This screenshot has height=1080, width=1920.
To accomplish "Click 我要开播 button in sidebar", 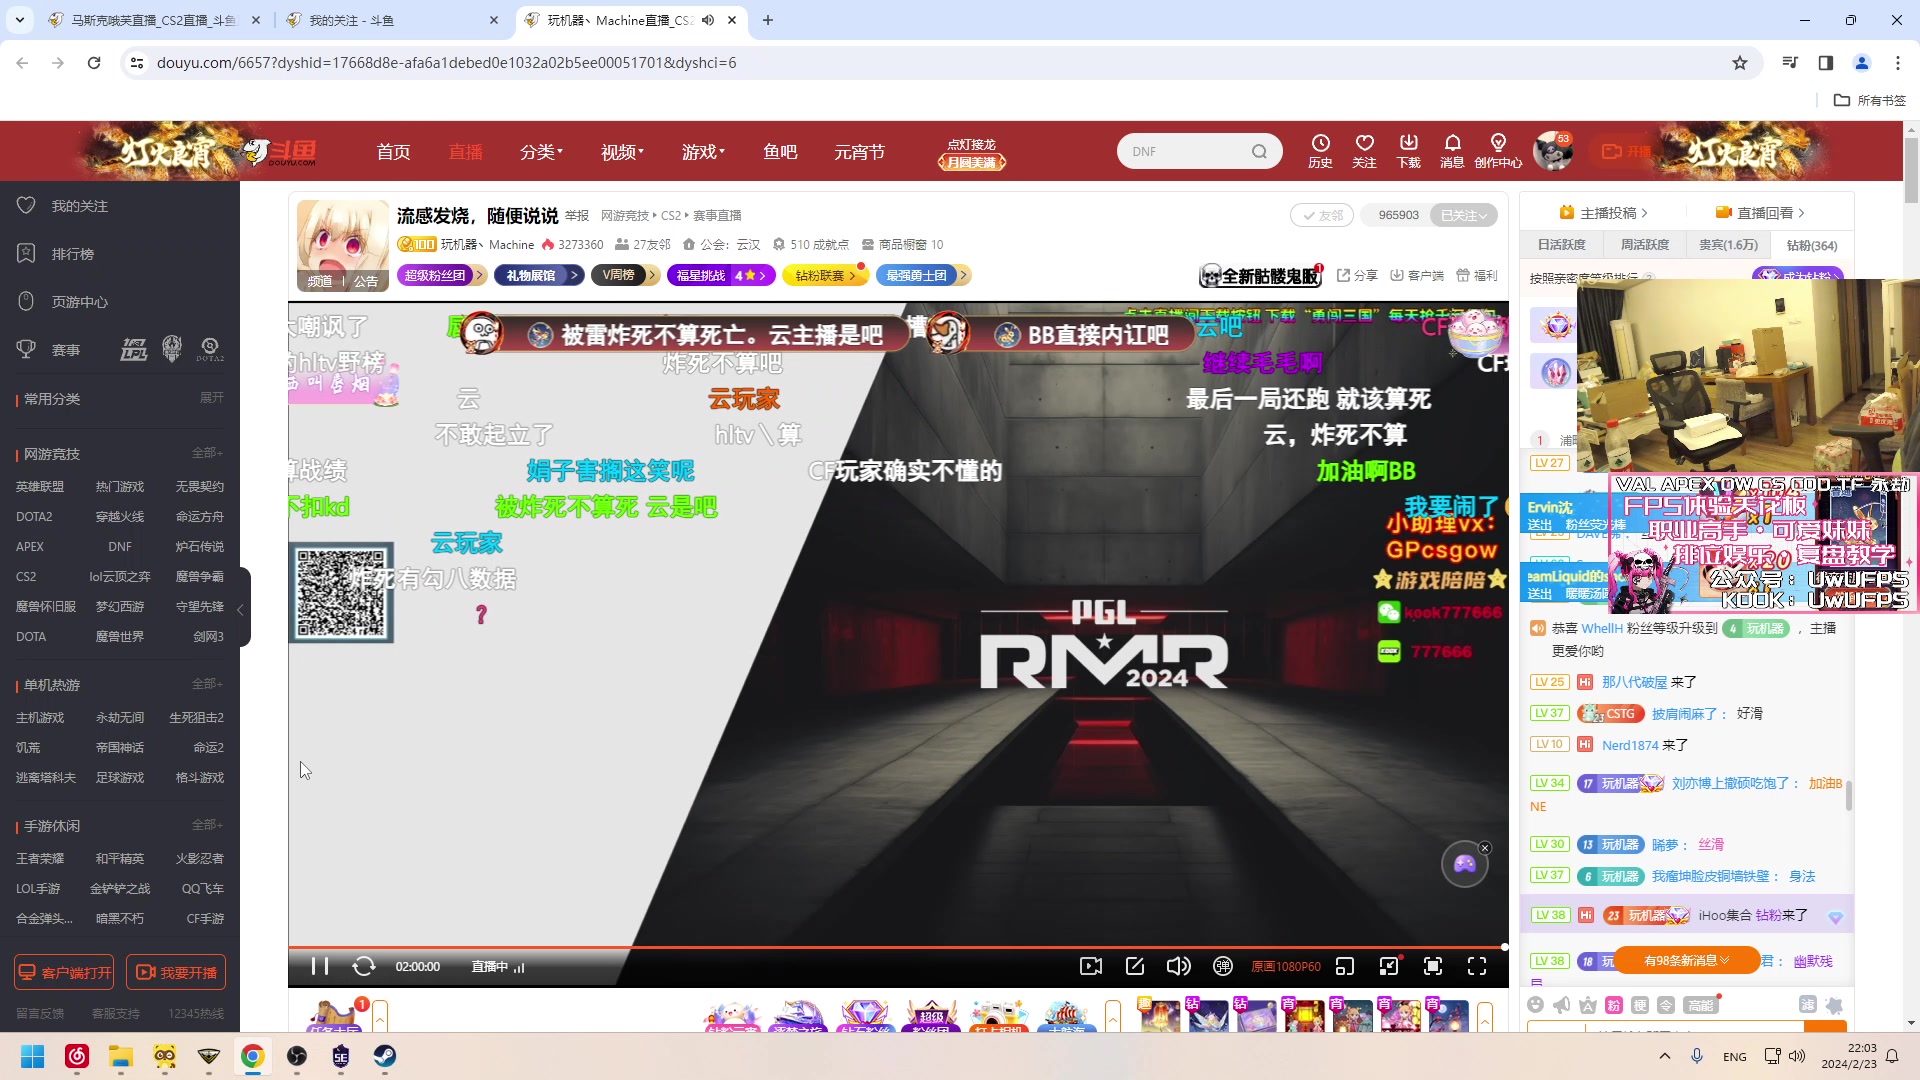I will click(x=176, y=972).
